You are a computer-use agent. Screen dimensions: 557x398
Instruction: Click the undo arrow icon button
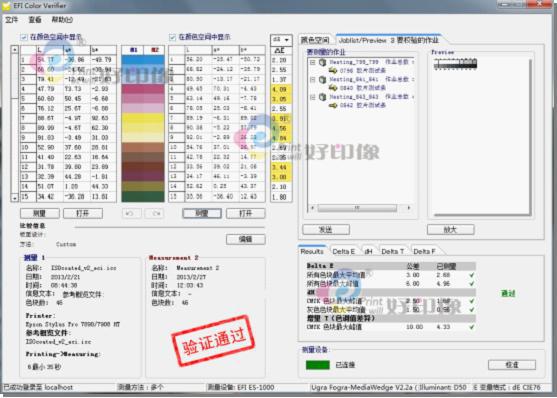[x=131, y=213]
